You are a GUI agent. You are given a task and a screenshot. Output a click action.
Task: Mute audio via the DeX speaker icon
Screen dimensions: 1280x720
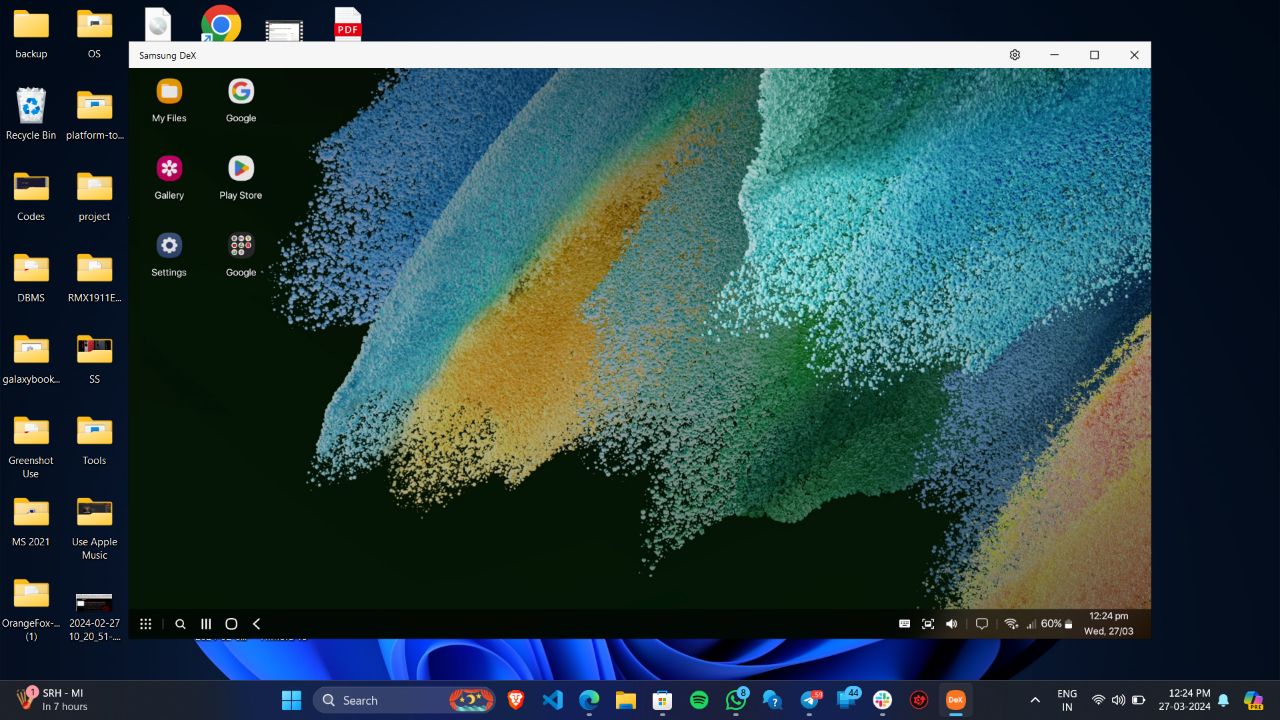coord(951,623)
